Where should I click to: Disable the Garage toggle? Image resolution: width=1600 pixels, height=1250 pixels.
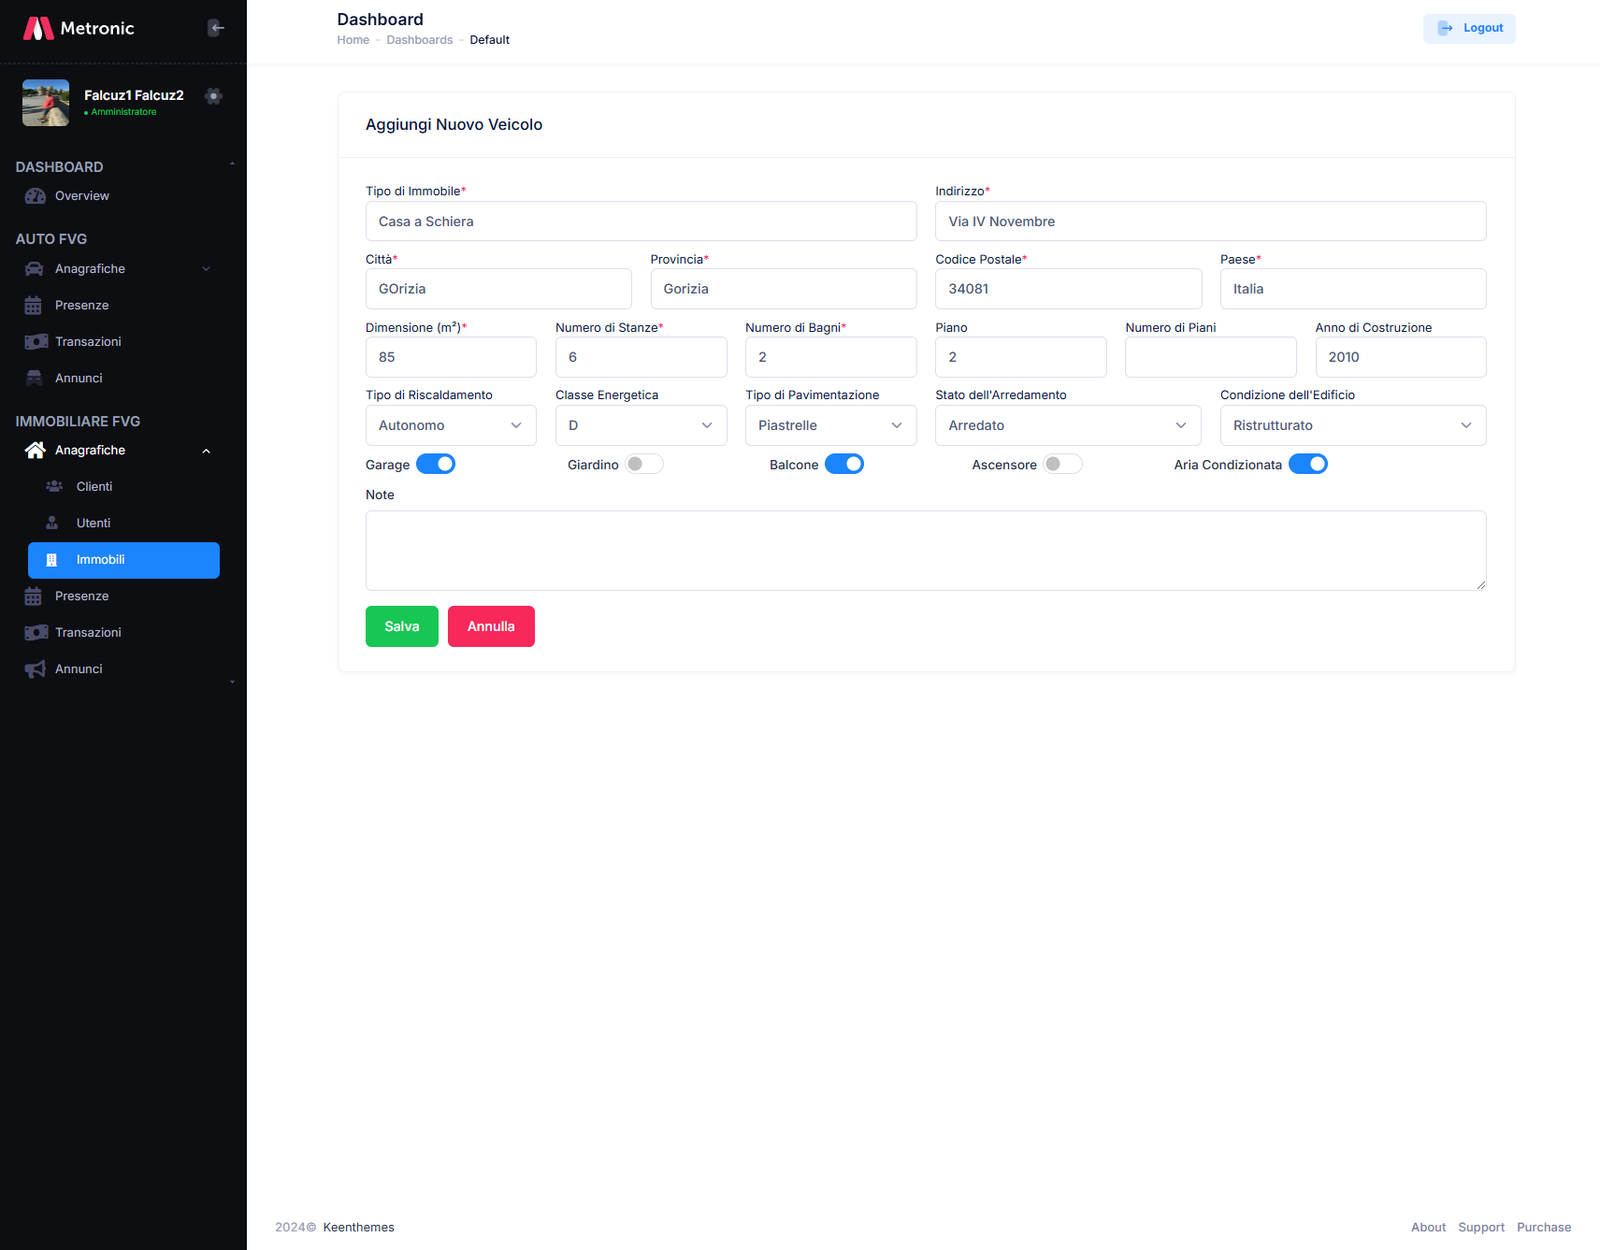(436, 464)
